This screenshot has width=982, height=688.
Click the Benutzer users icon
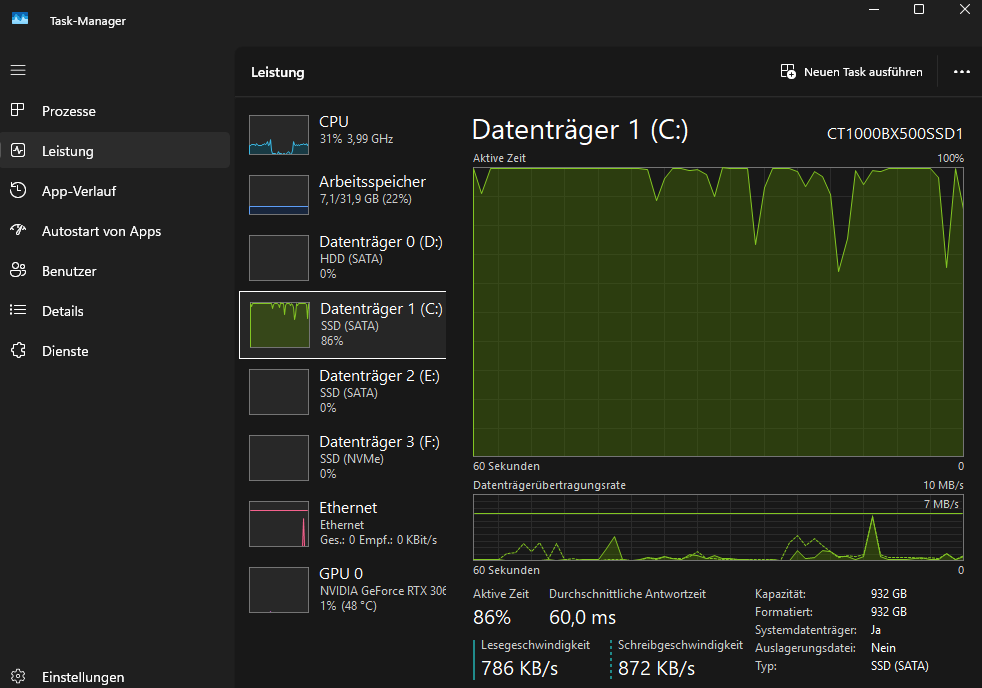coord(18,270)
